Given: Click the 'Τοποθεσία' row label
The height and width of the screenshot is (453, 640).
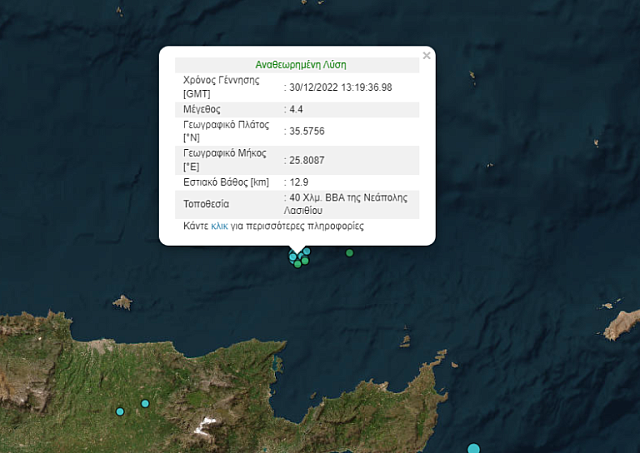Looking at the screenshot, I should [207, 204].
